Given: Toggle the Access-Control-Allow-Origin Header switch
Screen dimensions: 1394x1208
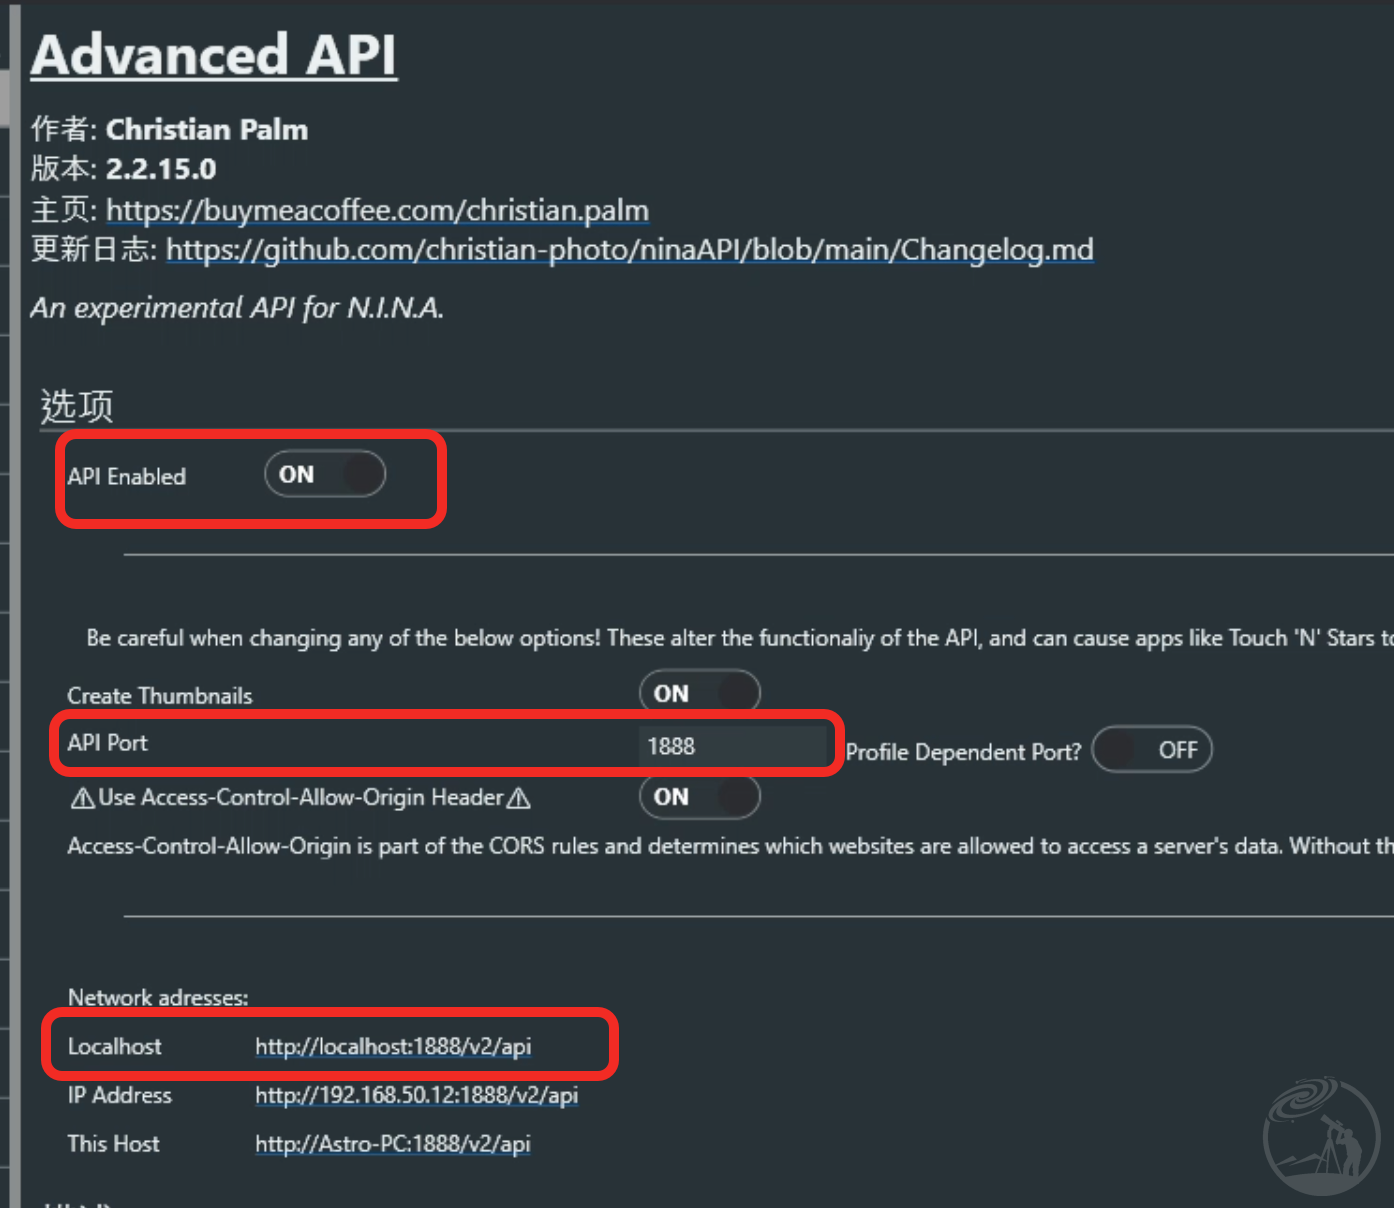Looking at the screenshot, I should click(700, 797).
